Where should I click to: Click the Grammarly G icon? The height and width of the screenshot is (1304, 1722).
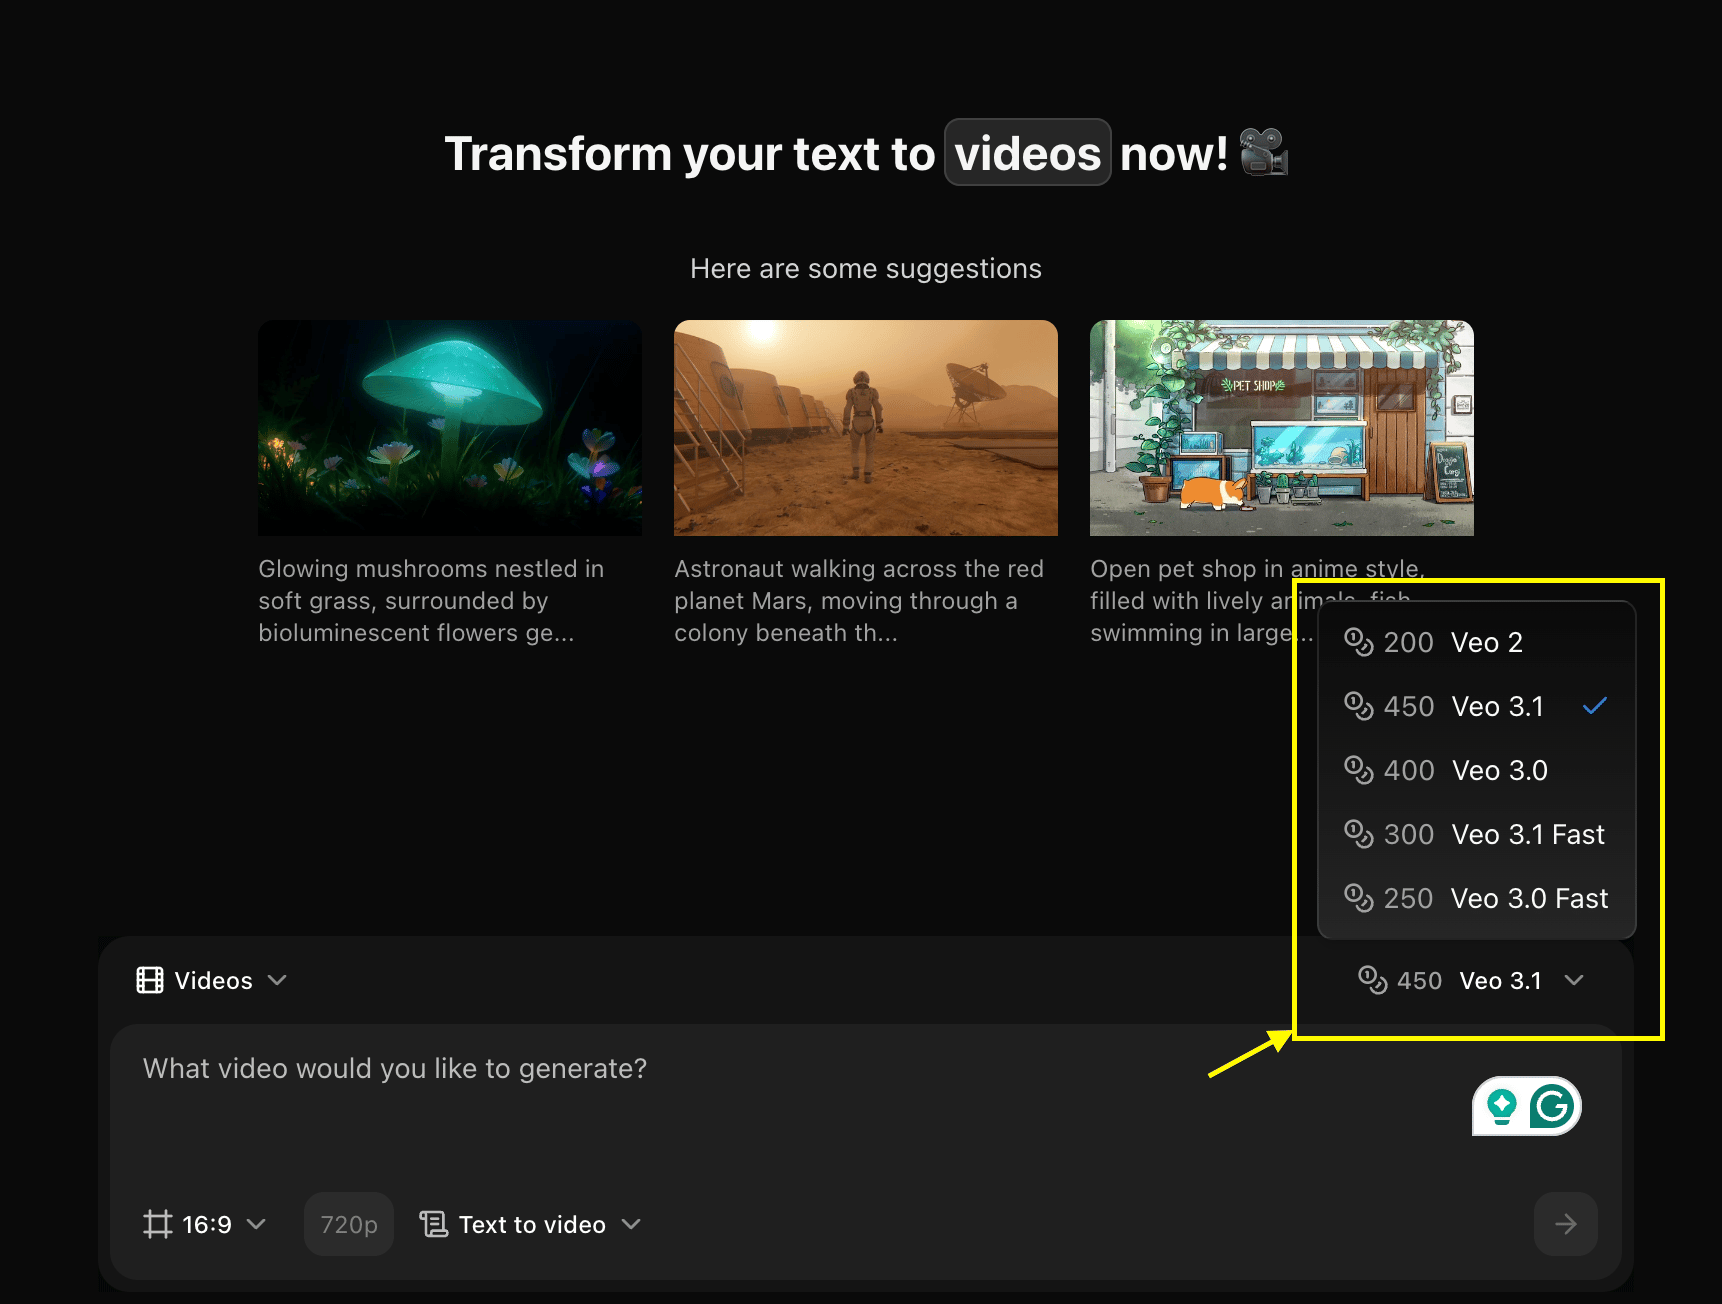(1552, 1107)
